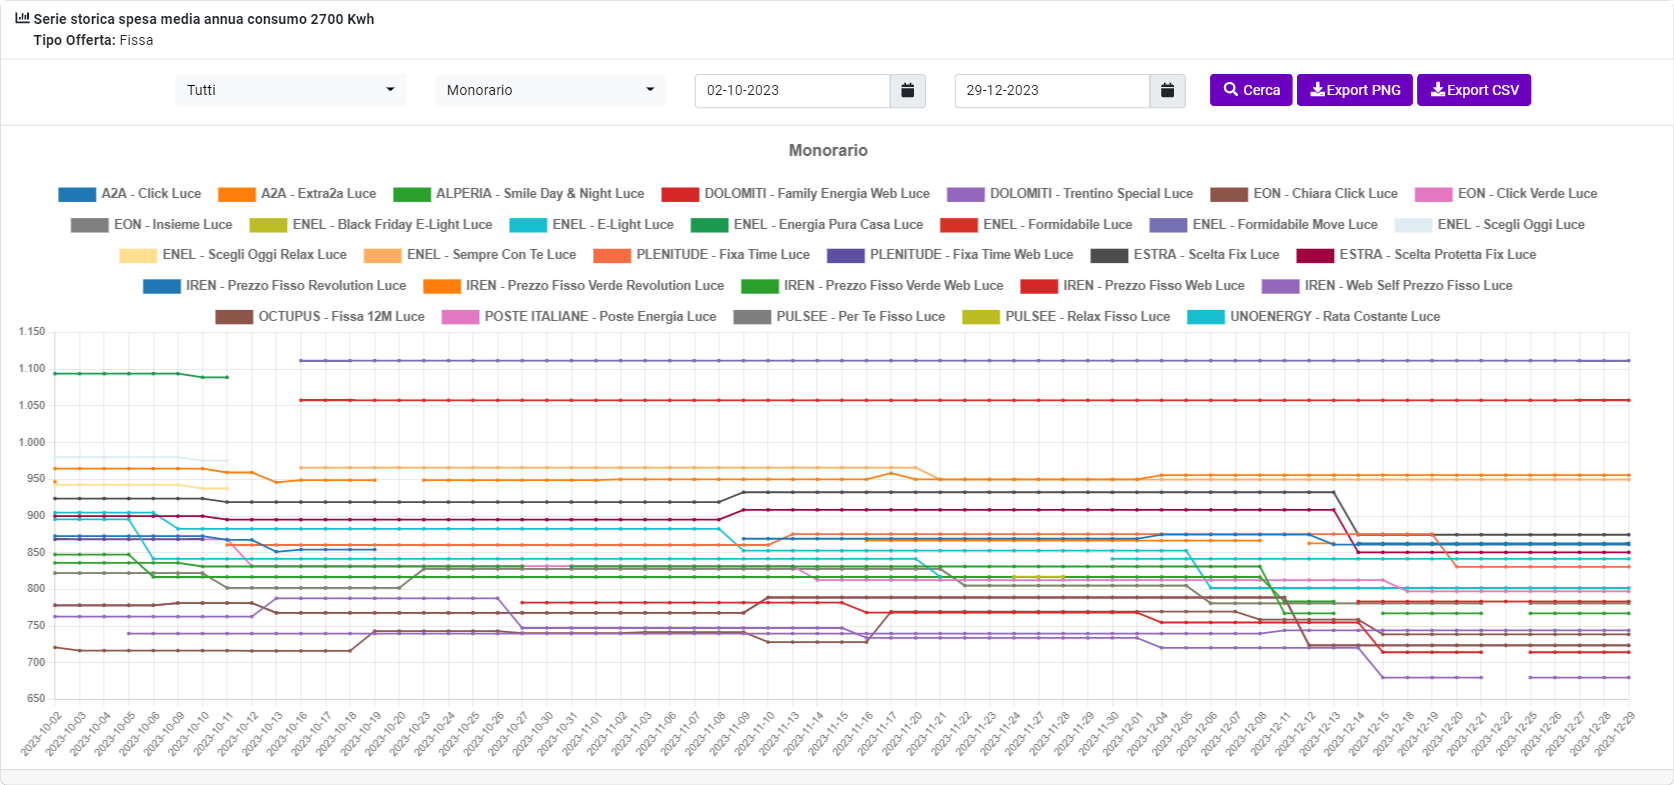Click IREN - Prezzo Fisso Verde Revolution Luce
Screen dimensions: 1674x785
tap(574, 286)
